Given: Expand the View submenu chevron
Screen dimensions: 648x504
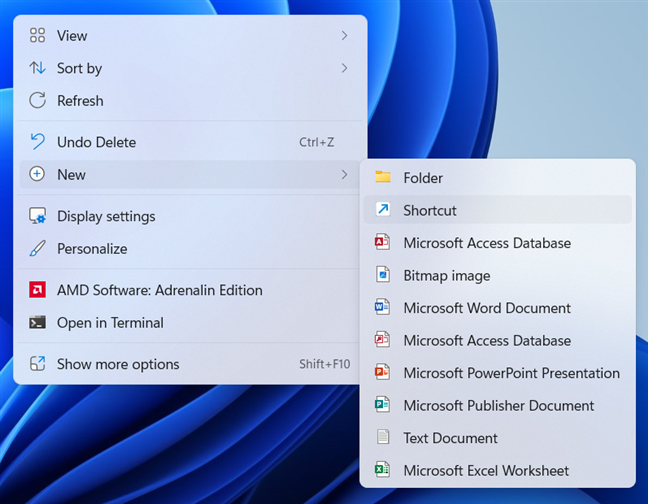Looking at the screenshot, I should (344, 36).
